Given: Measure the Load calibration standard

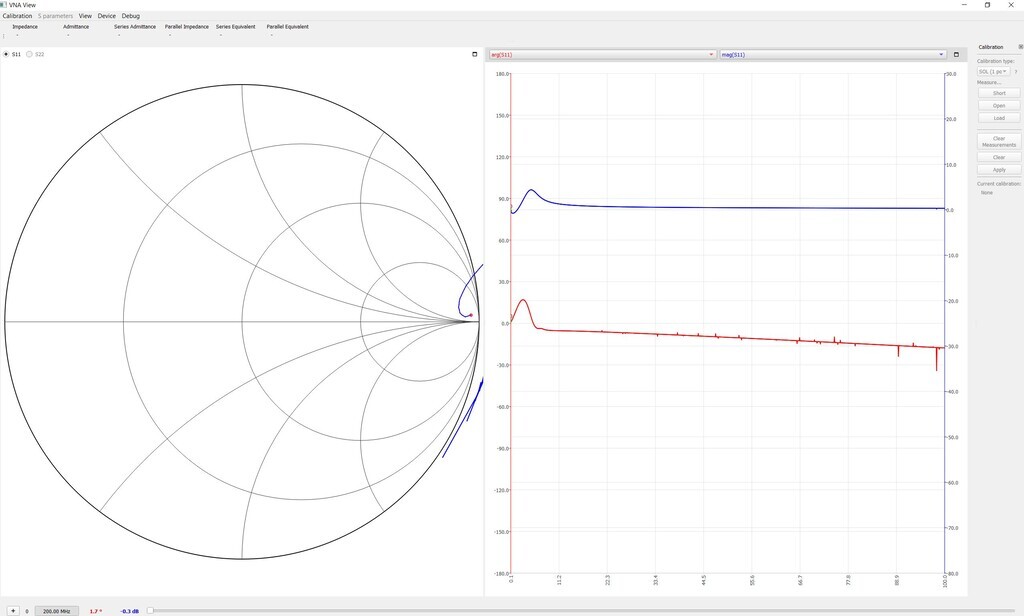Looking at the screenshot, I should 999,118.
